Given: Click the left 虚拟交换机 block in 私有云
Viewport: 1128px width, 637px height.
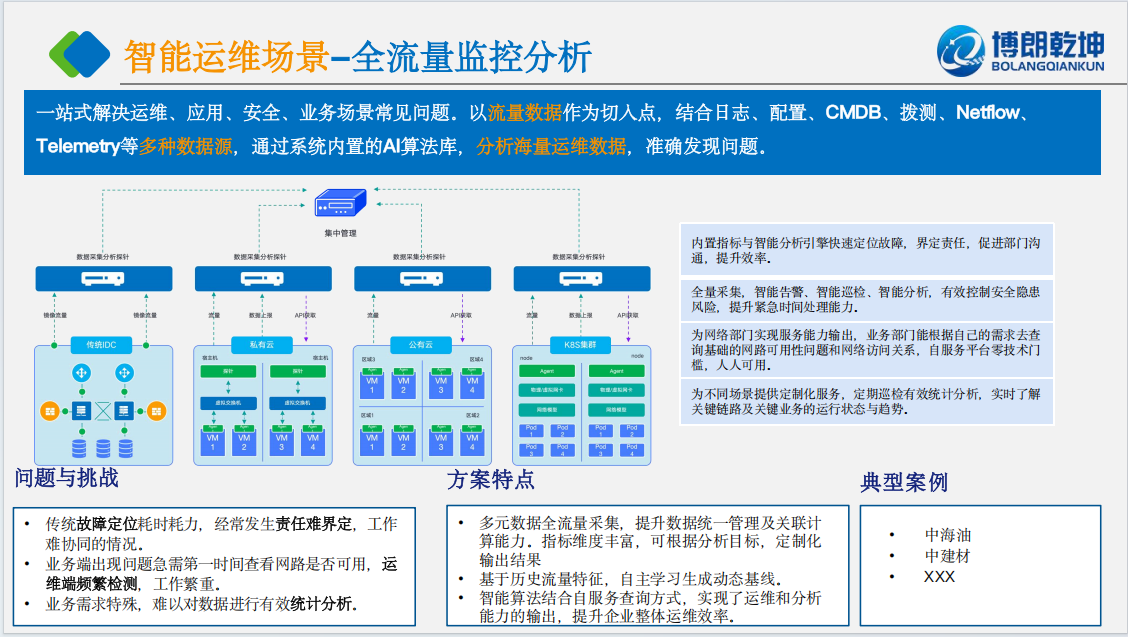Looking at the screenshot, I should 228,403.
